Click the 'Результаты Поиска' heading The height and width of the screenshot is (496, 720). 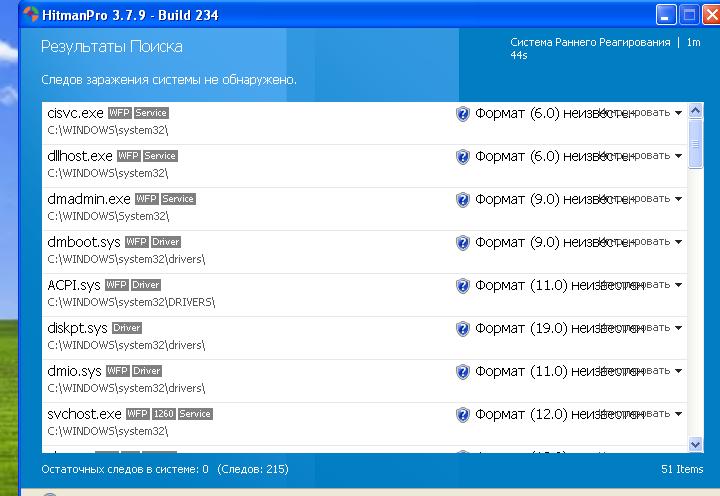pyautogui.click(x=112, y=46)
